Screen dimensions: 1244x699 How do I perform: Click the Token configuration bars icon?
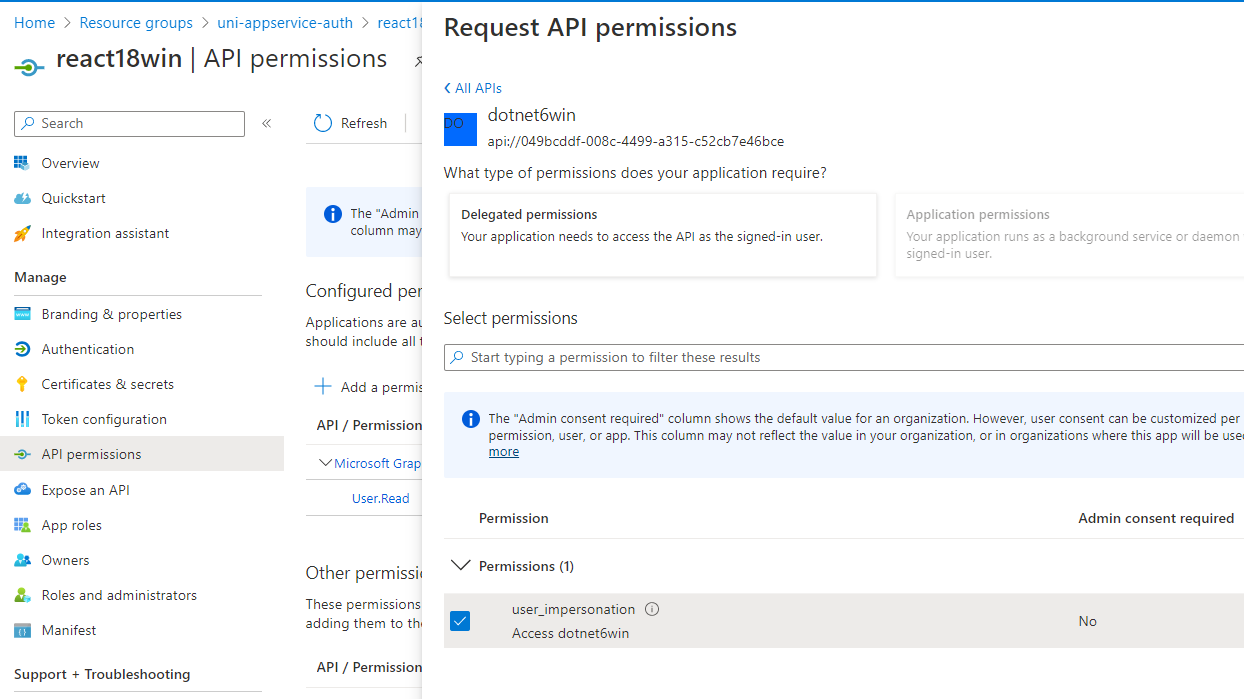[22, 419]
